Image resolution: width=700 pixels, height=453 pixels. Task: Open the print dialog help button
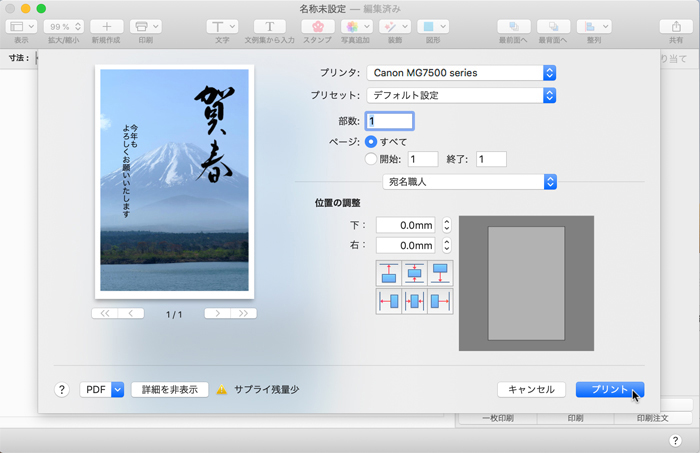61,390
